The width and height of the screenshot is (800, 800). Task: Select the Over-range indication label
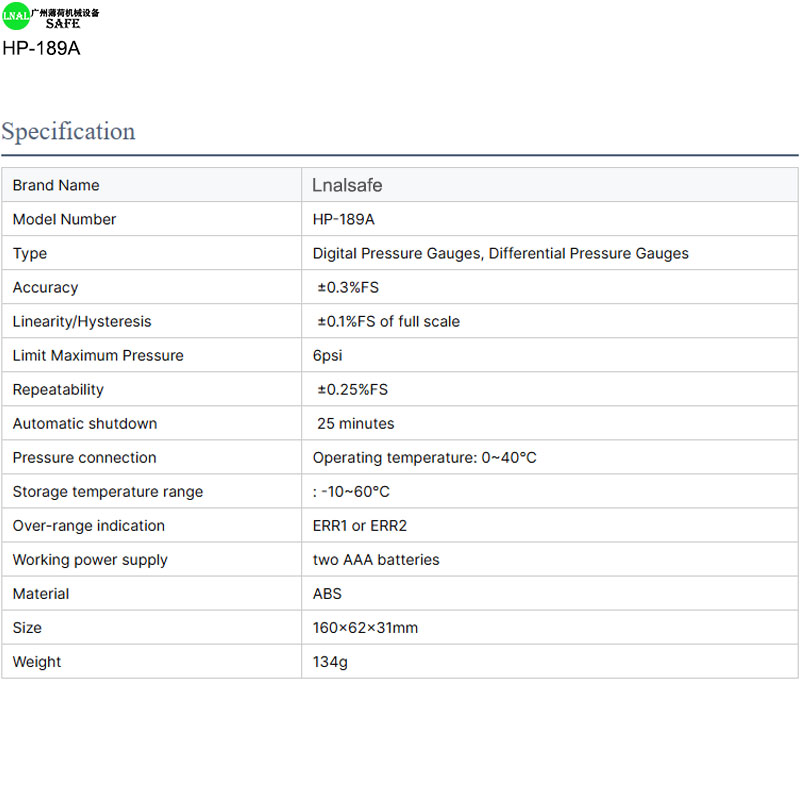coord(89,526)
